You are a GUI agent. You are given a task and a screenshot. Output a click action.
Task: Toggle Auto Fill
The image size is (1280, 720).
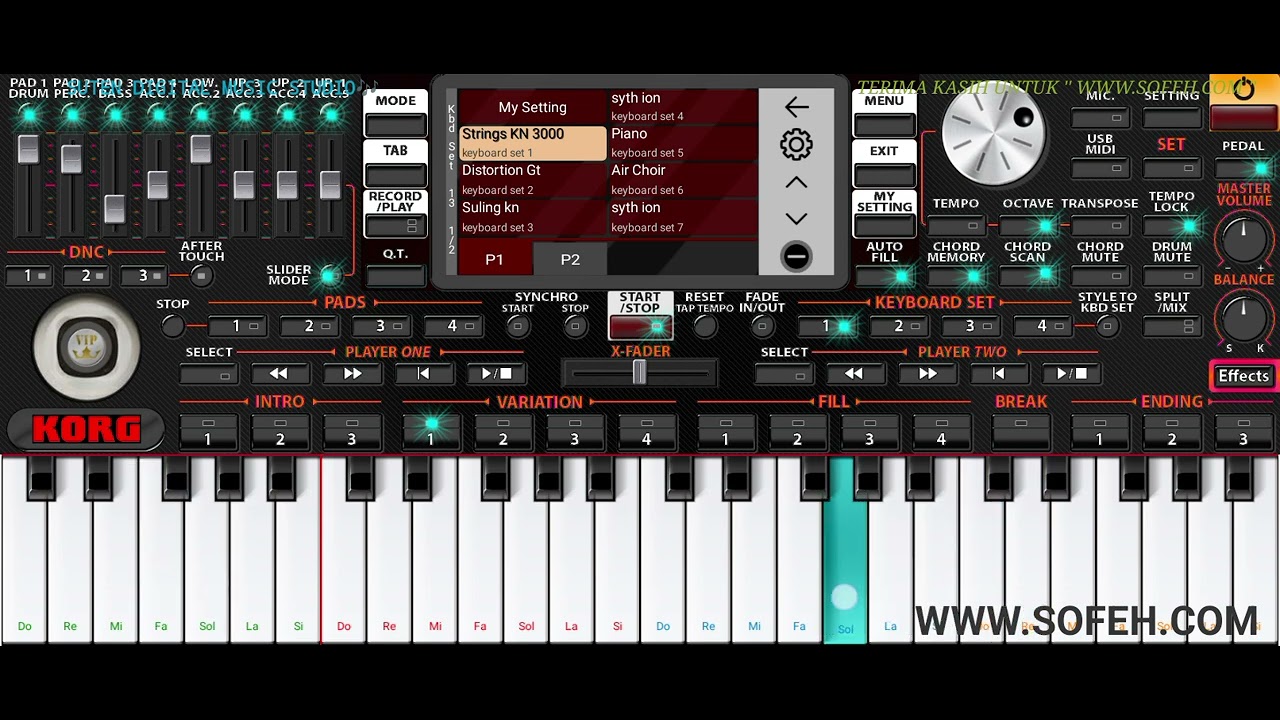885,275
